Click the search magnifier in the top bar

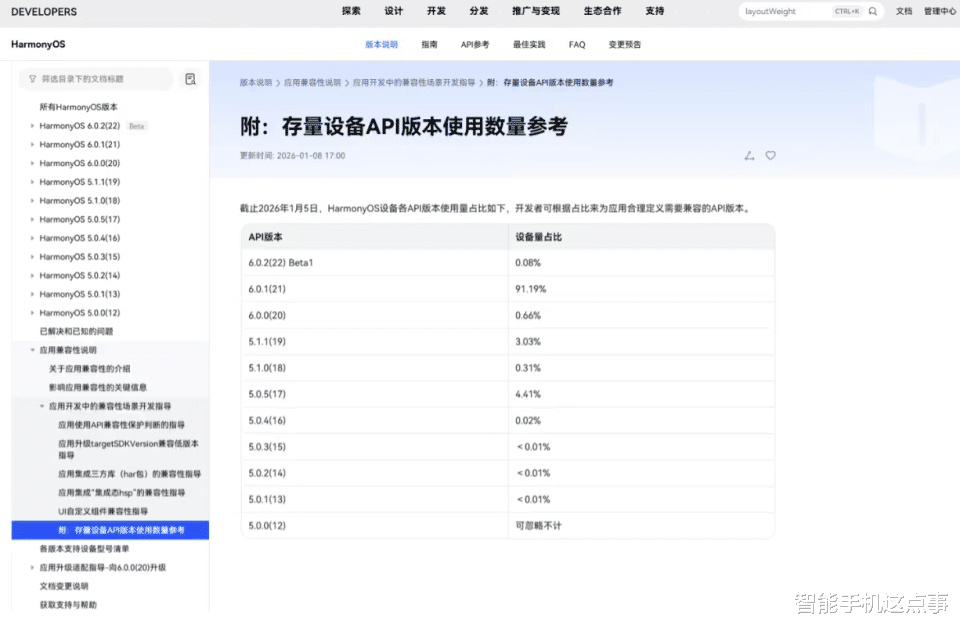pos(871,11)
